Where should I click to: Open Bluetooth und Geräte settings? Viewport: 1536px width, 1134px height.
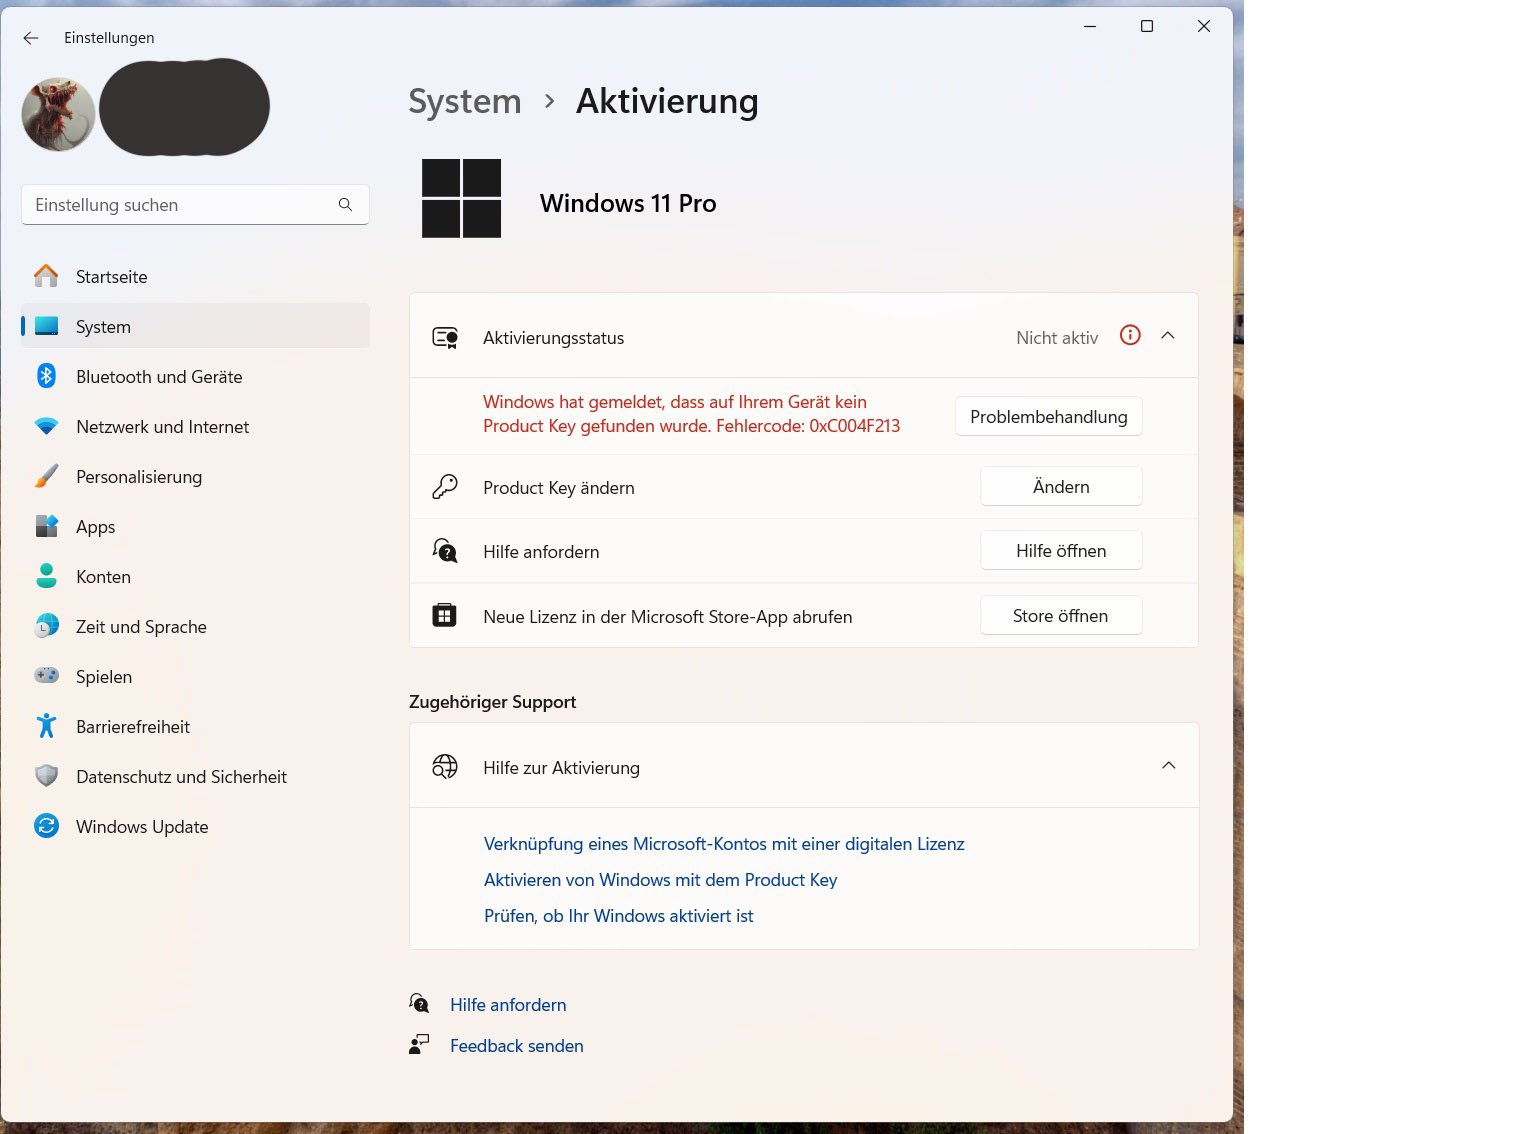tap(195, 377)
